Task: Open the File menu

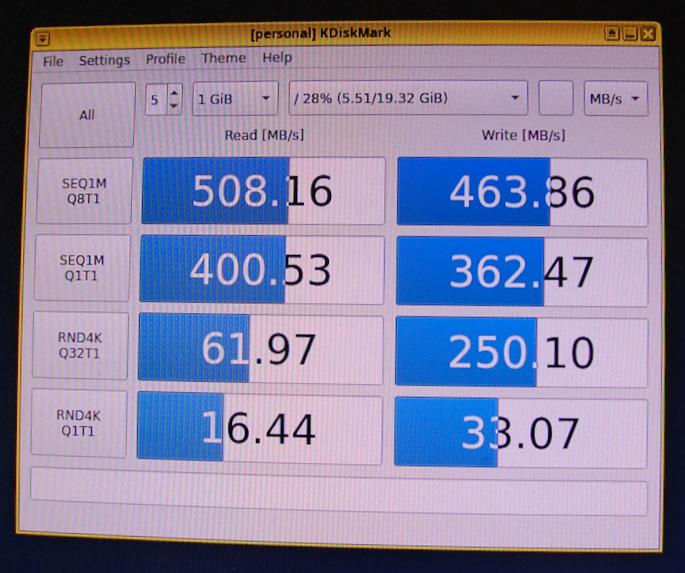Action: coord(53,61)
